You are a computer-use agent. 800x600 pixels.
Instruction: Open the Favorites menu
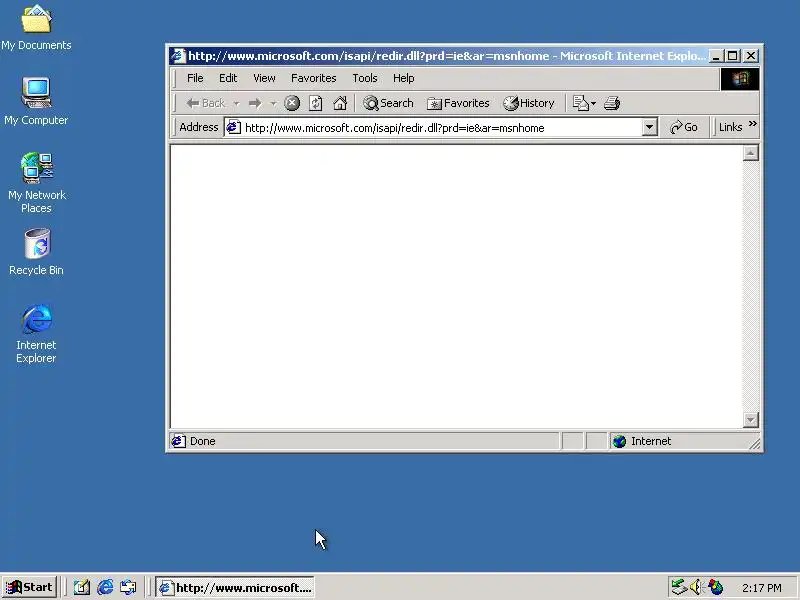pos(313,78)
